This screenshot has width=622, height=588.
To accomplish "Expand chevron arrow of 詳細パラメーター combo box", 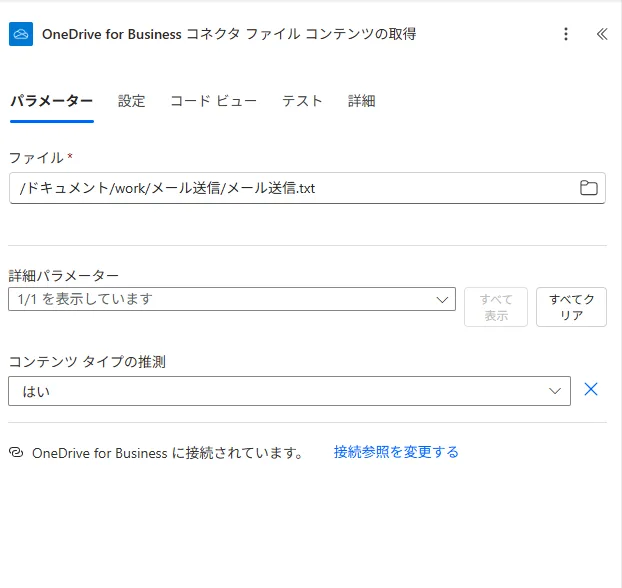I will [442, 300].
